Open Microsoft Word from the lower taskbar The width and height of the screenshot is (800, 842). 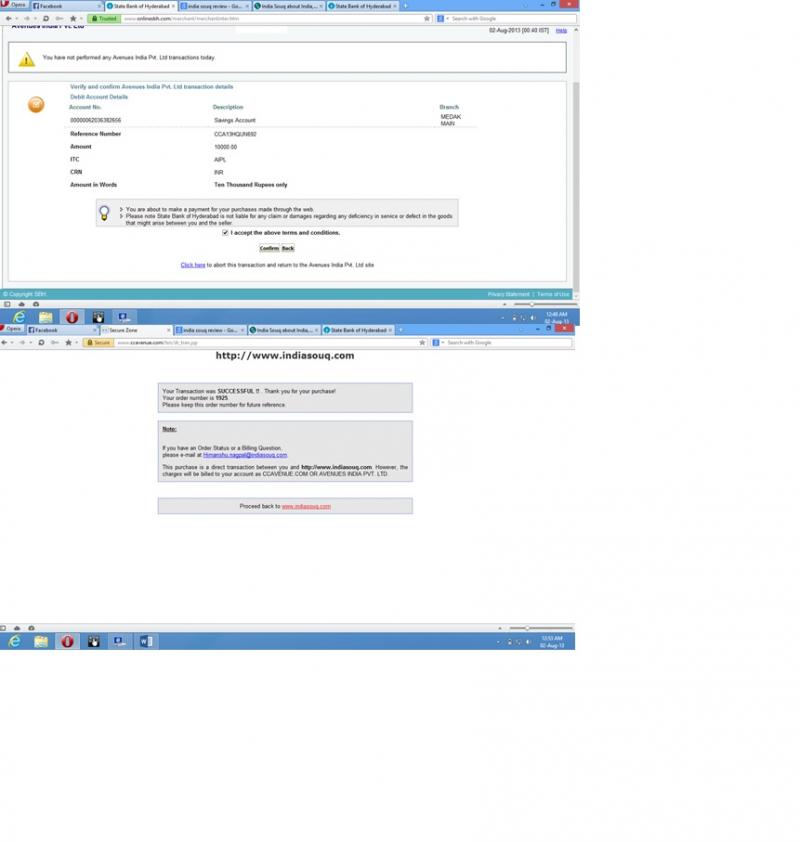coord(146,642)
